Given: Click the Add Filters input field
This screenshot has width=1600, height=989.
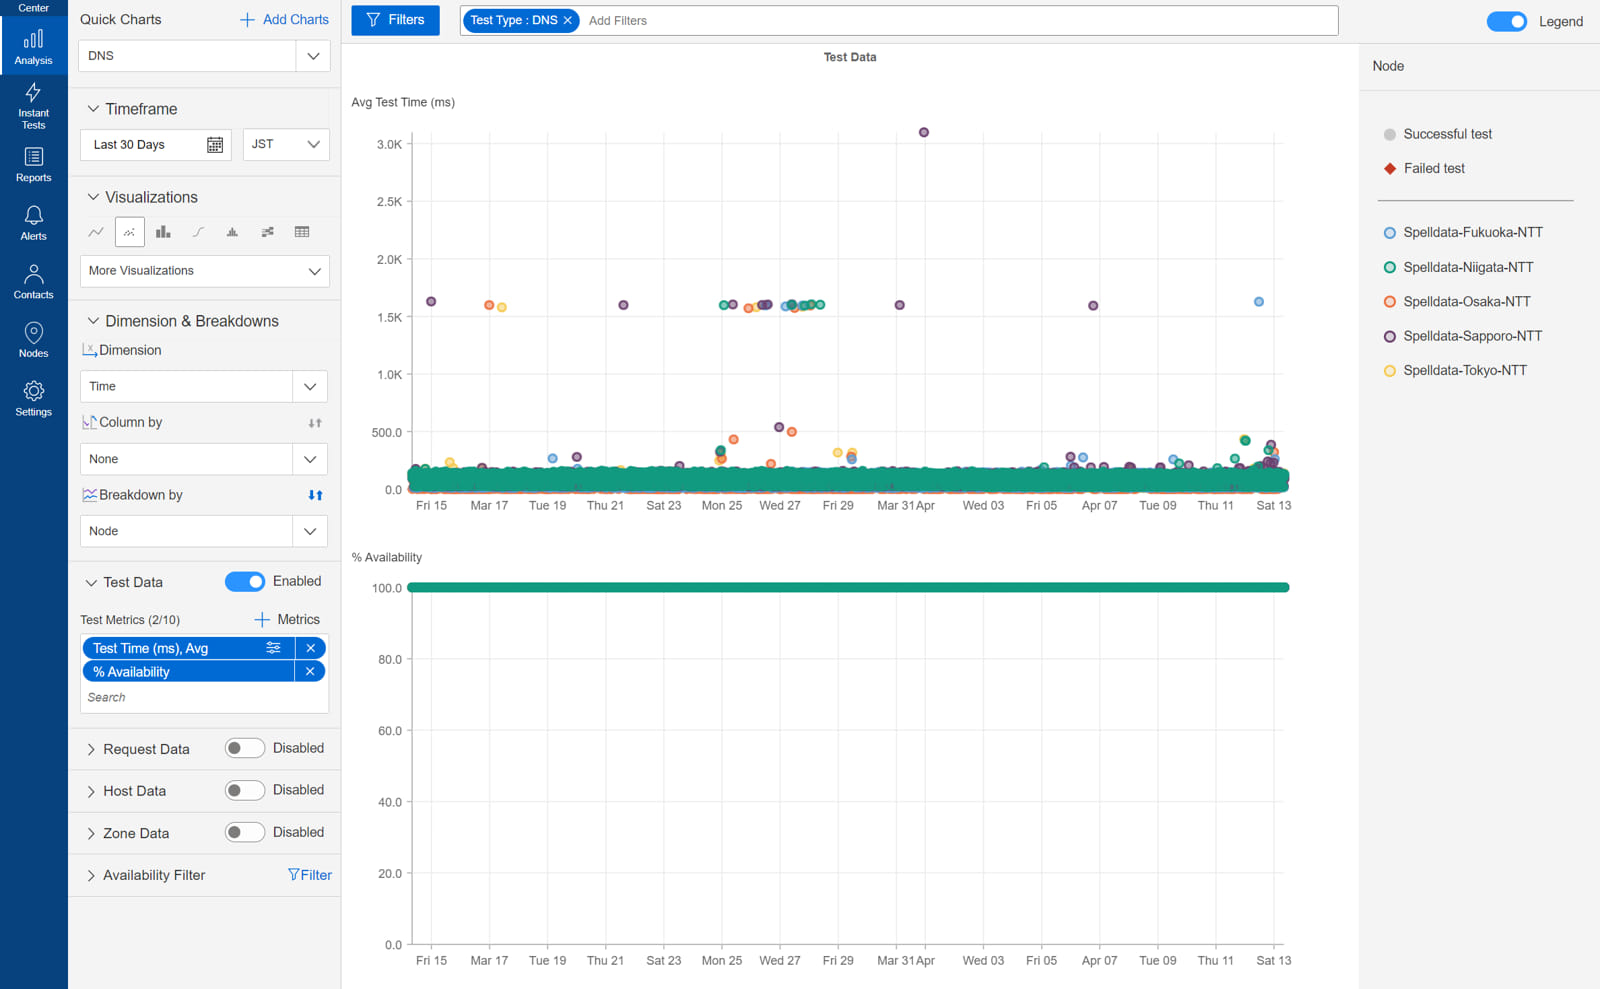Looking at the screenshot, I should pyautogui.click(x=900, y=20).
